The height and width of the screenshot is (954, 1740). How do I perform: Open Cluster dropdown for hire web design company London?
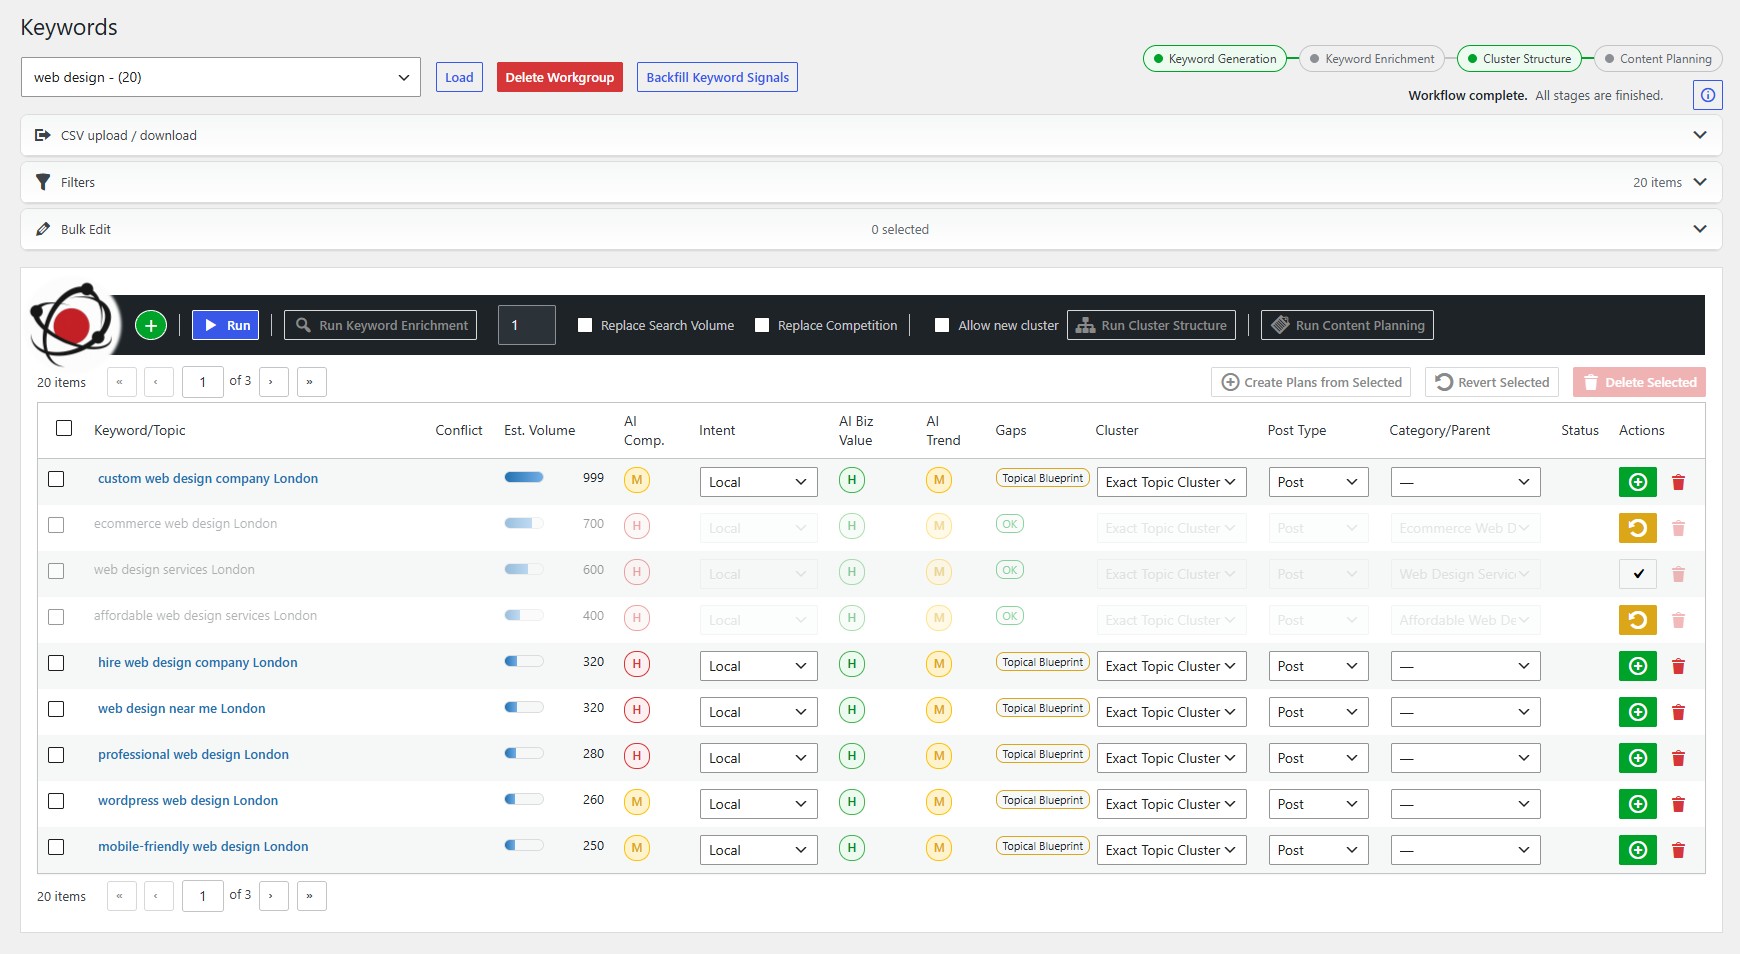coord(1171,666)
